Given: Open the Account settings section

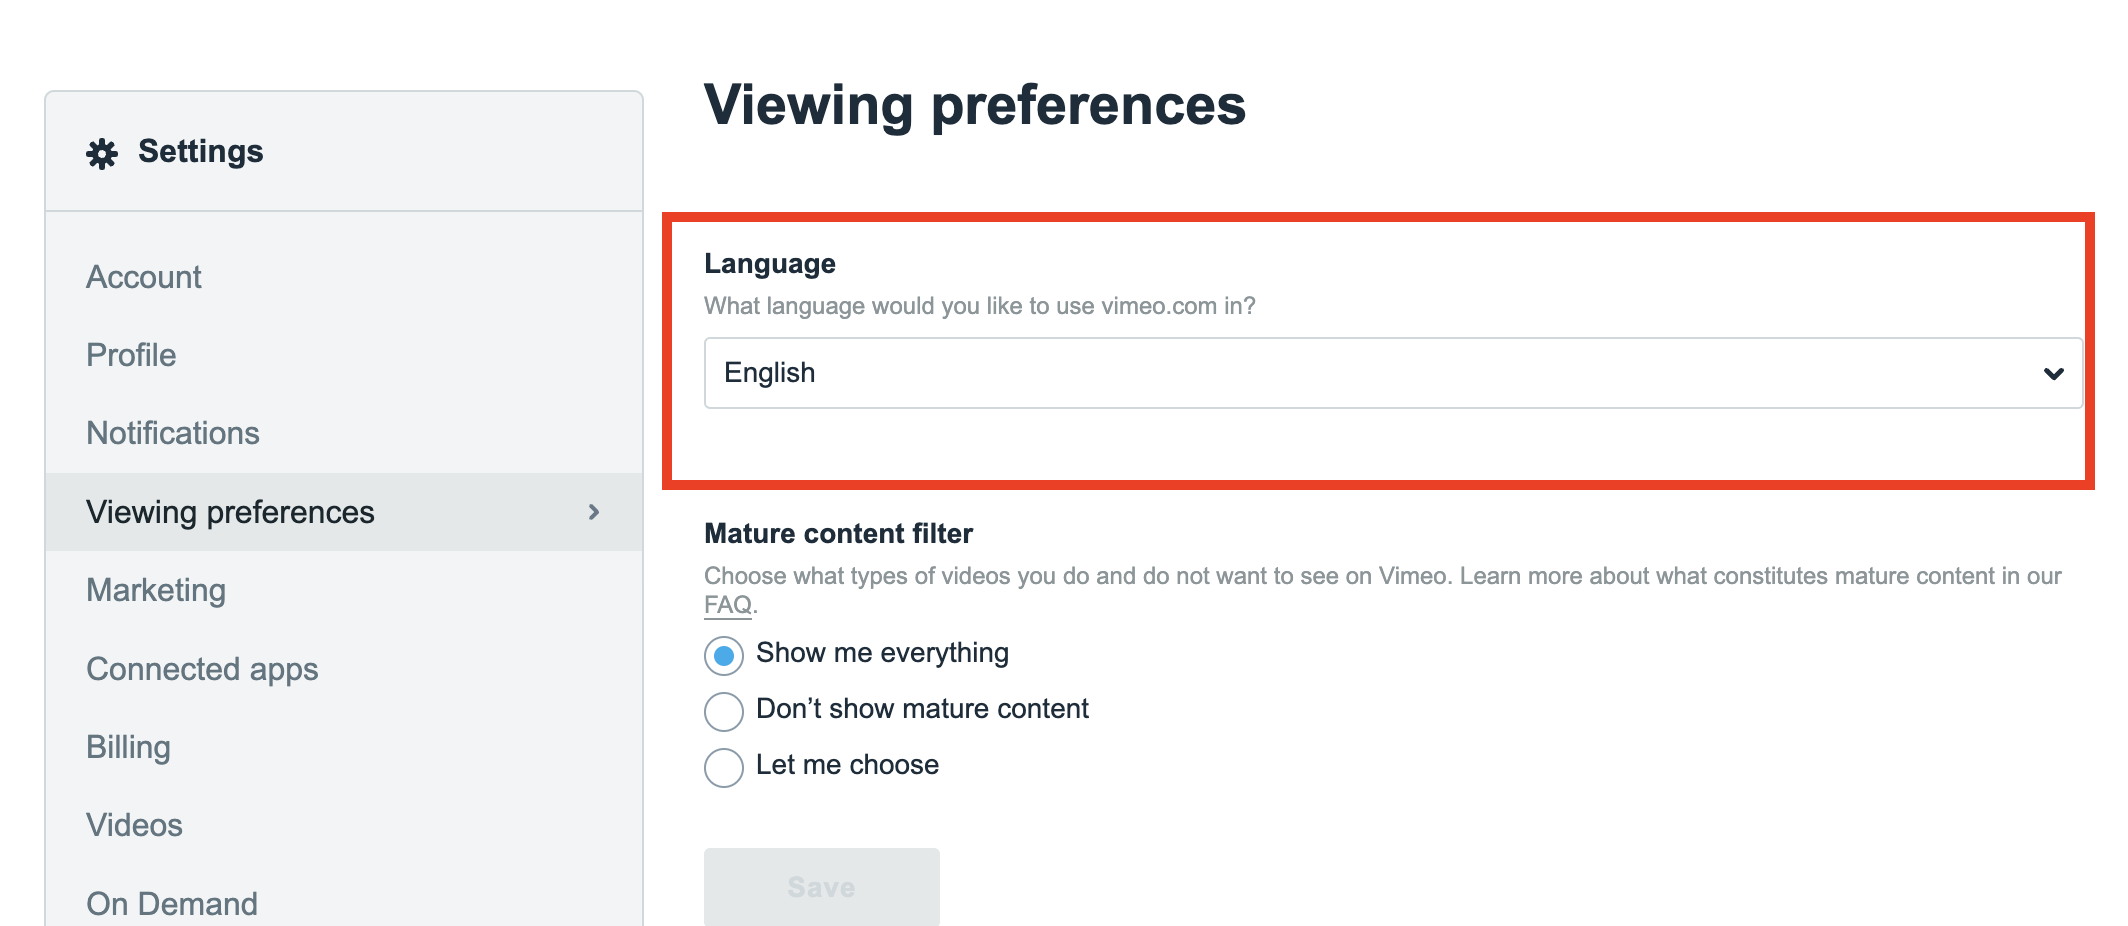Looking at the screenshot, I should tap(144, 277).
